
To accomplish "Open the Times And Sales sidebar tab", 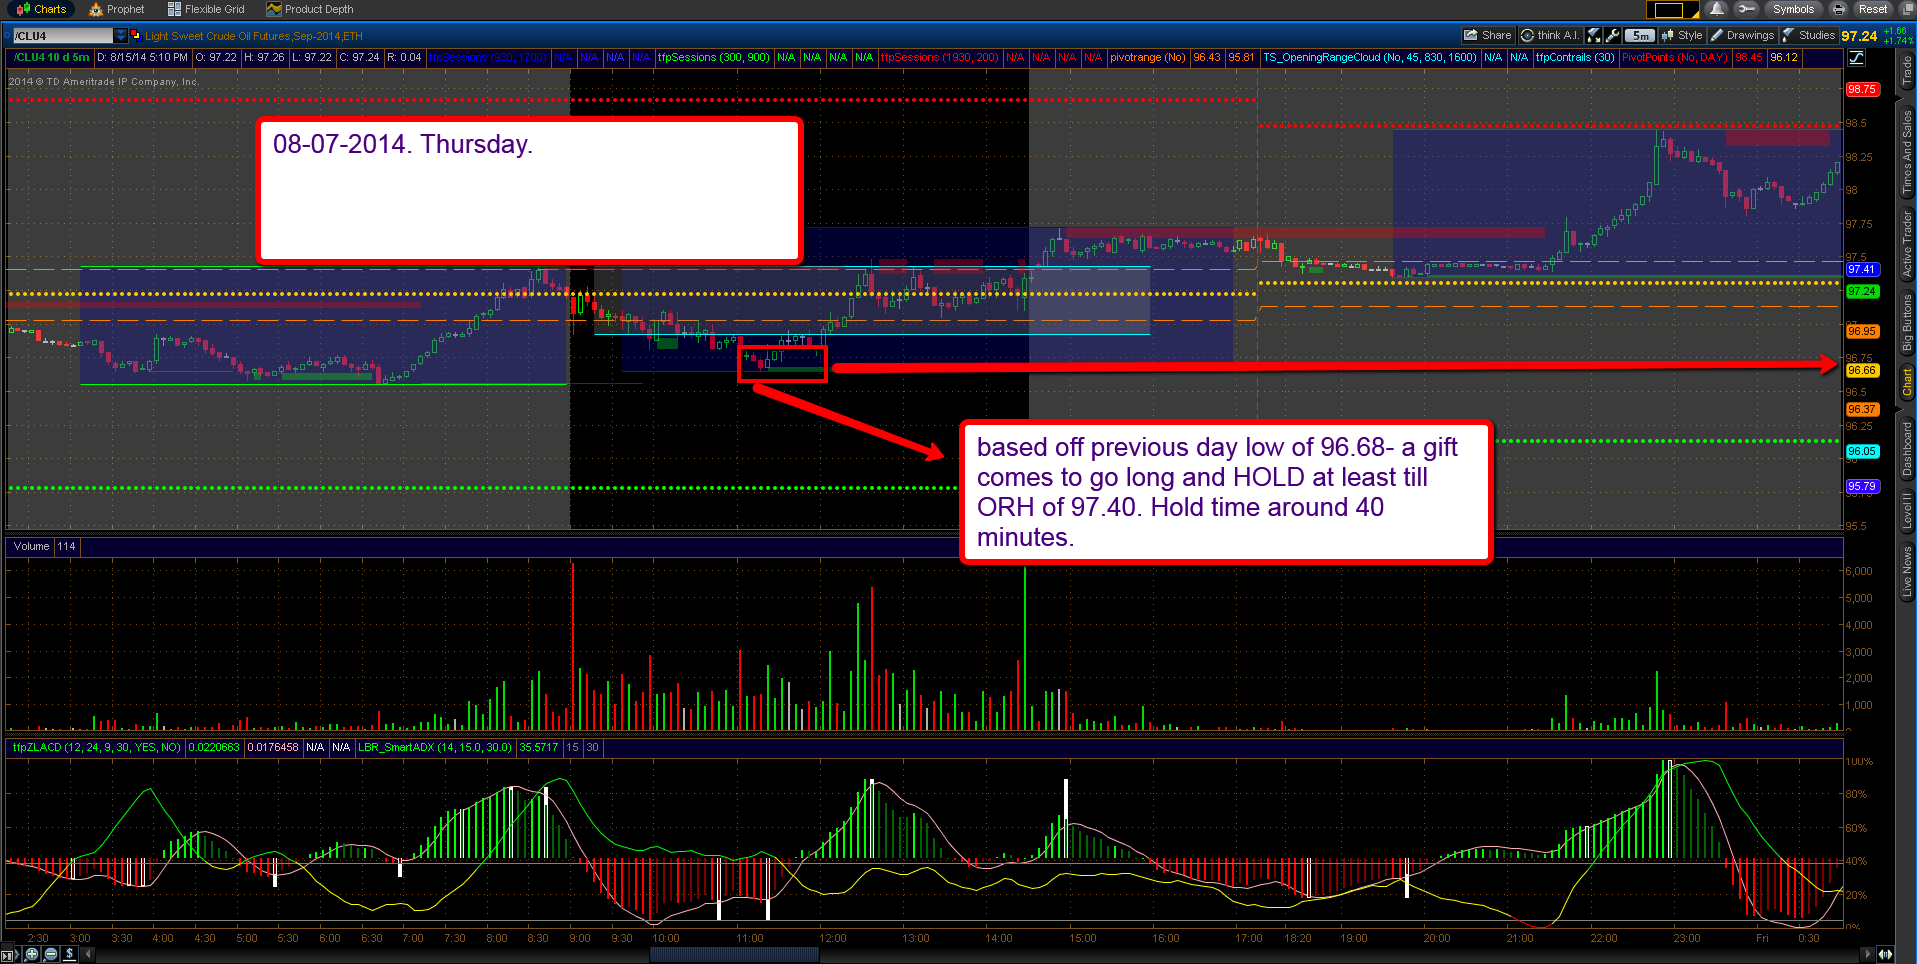I will [x=1907, y=152].
